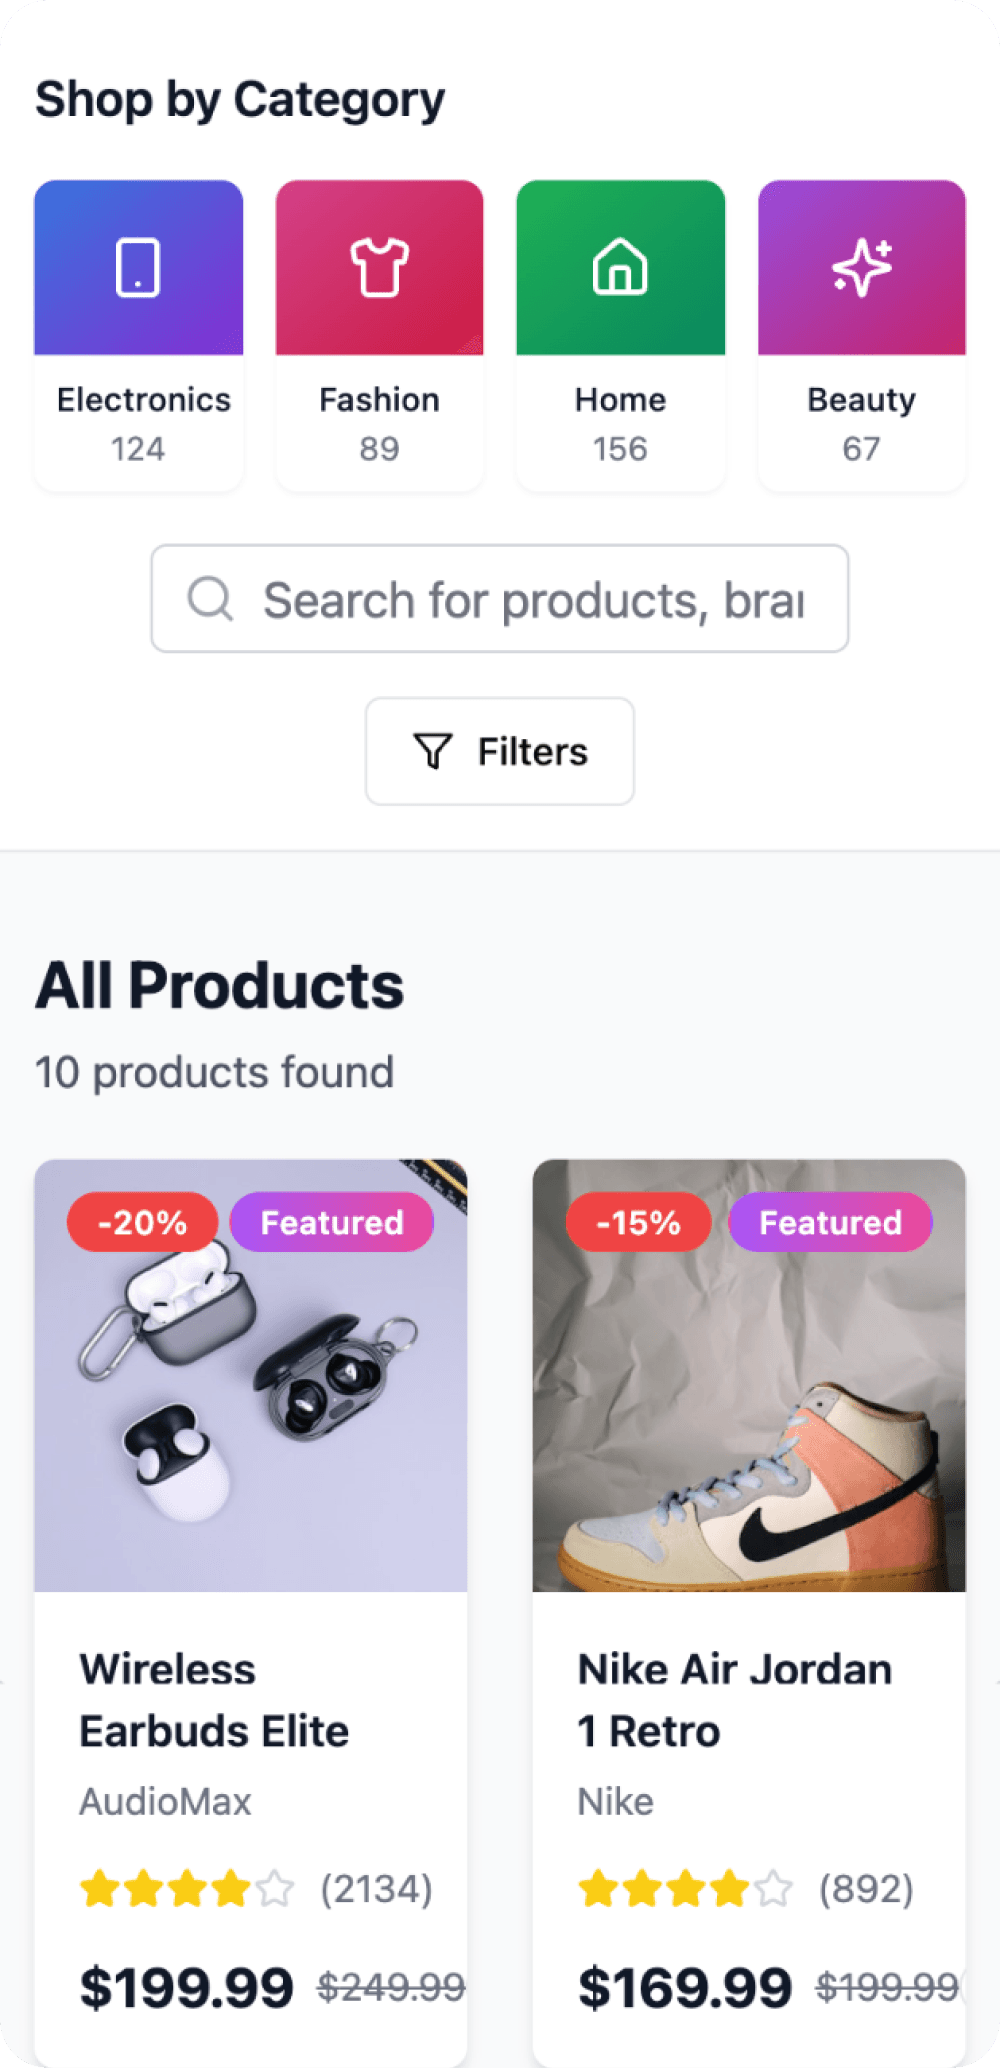Screen dimensions: 1000x2068
Task: Open the earbuds (2134) reviews count
Action: [376, 1889]
